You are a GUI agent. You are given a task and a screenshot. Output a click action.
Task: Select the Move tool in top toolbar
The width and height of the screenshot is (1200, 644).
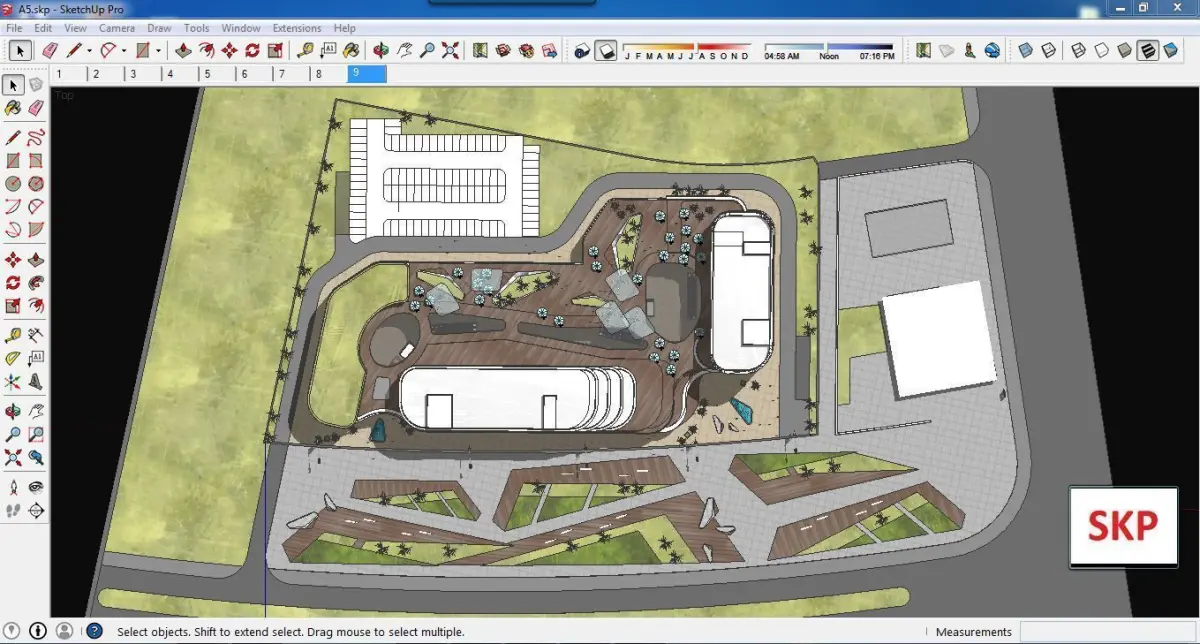click(x=229, y=50)
